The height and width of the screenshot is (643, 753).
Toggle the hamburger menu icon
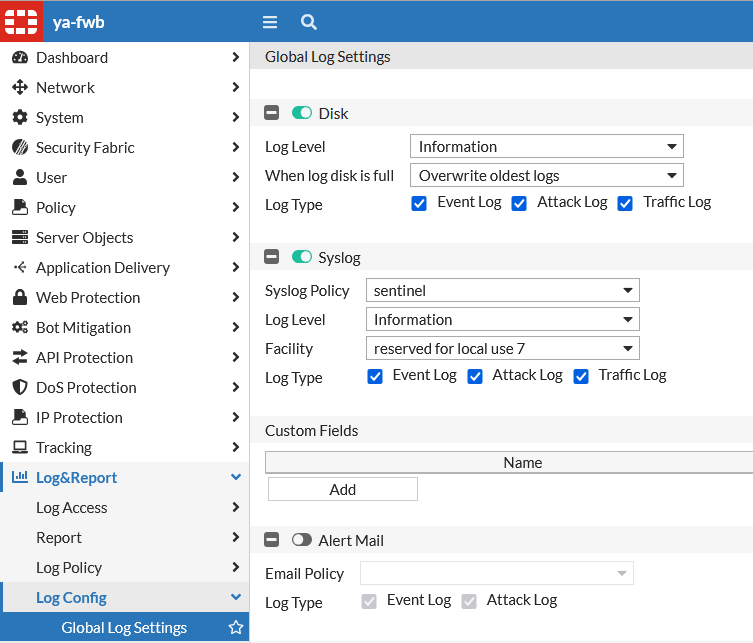[269, 22]
